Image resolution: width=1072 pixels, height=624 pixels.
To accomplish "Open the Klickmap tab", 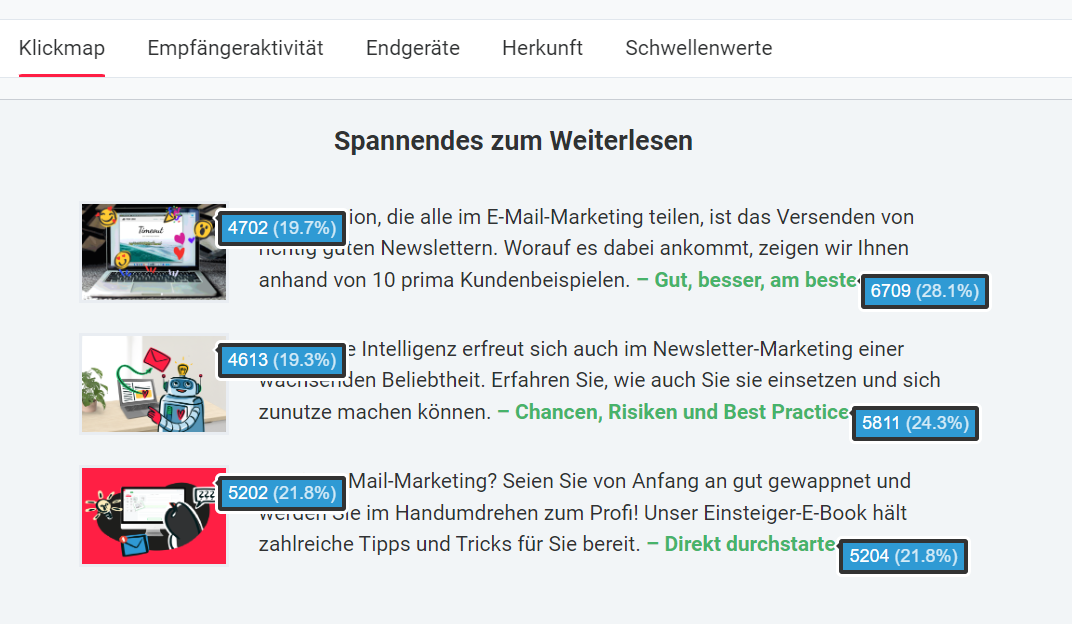I will click(61, 48).
